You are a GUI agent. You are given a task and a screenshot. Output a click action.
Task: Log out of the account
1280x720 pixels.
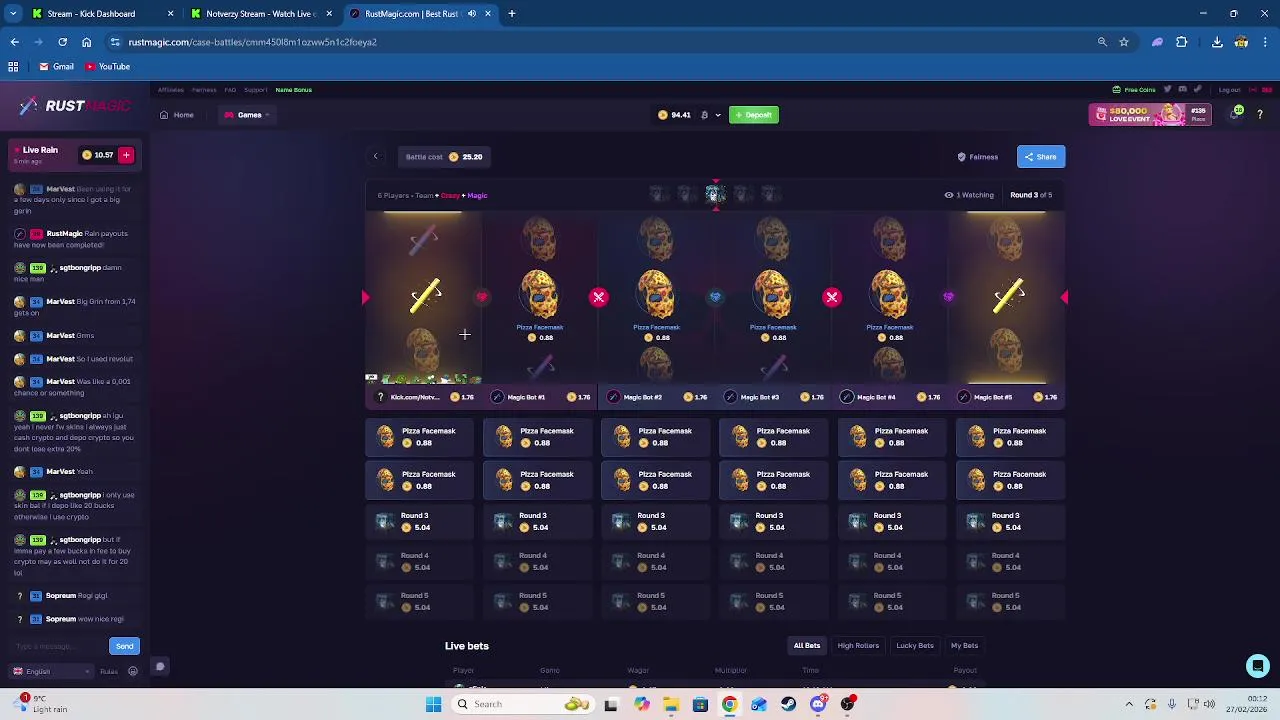(x=1230, y=90)
